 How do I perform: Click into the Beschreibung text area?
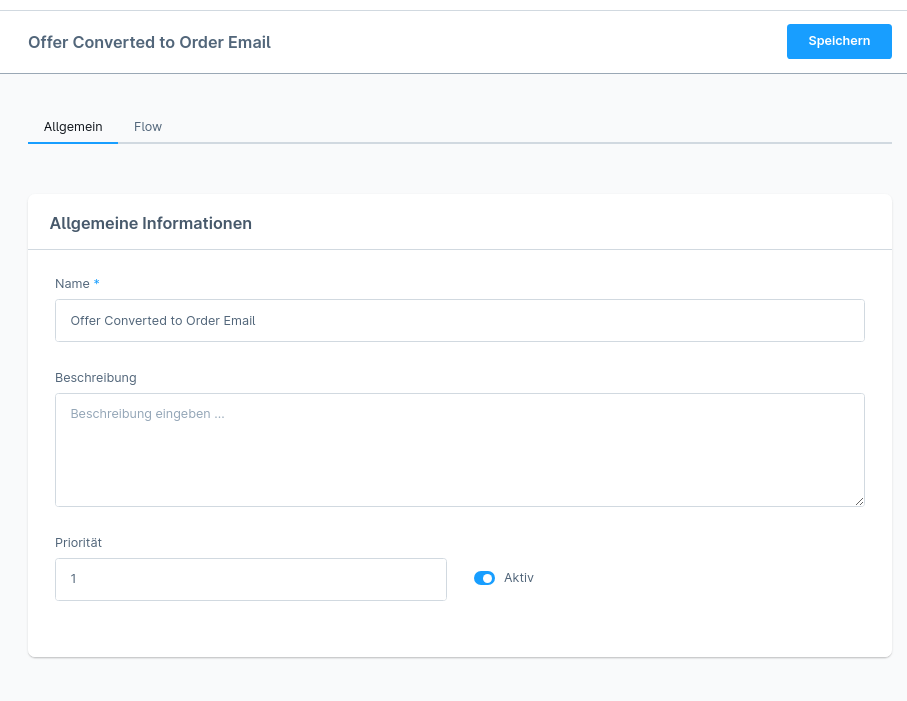tap(460, 450)
